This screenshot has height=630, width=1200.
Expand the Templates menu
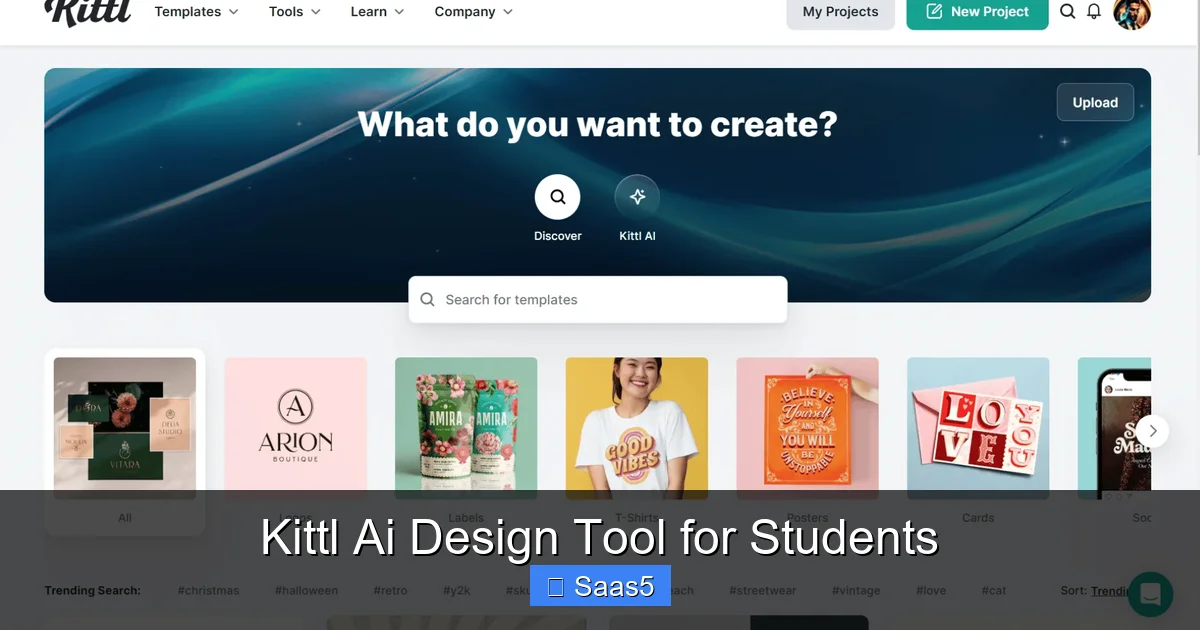tap(196, 12)
